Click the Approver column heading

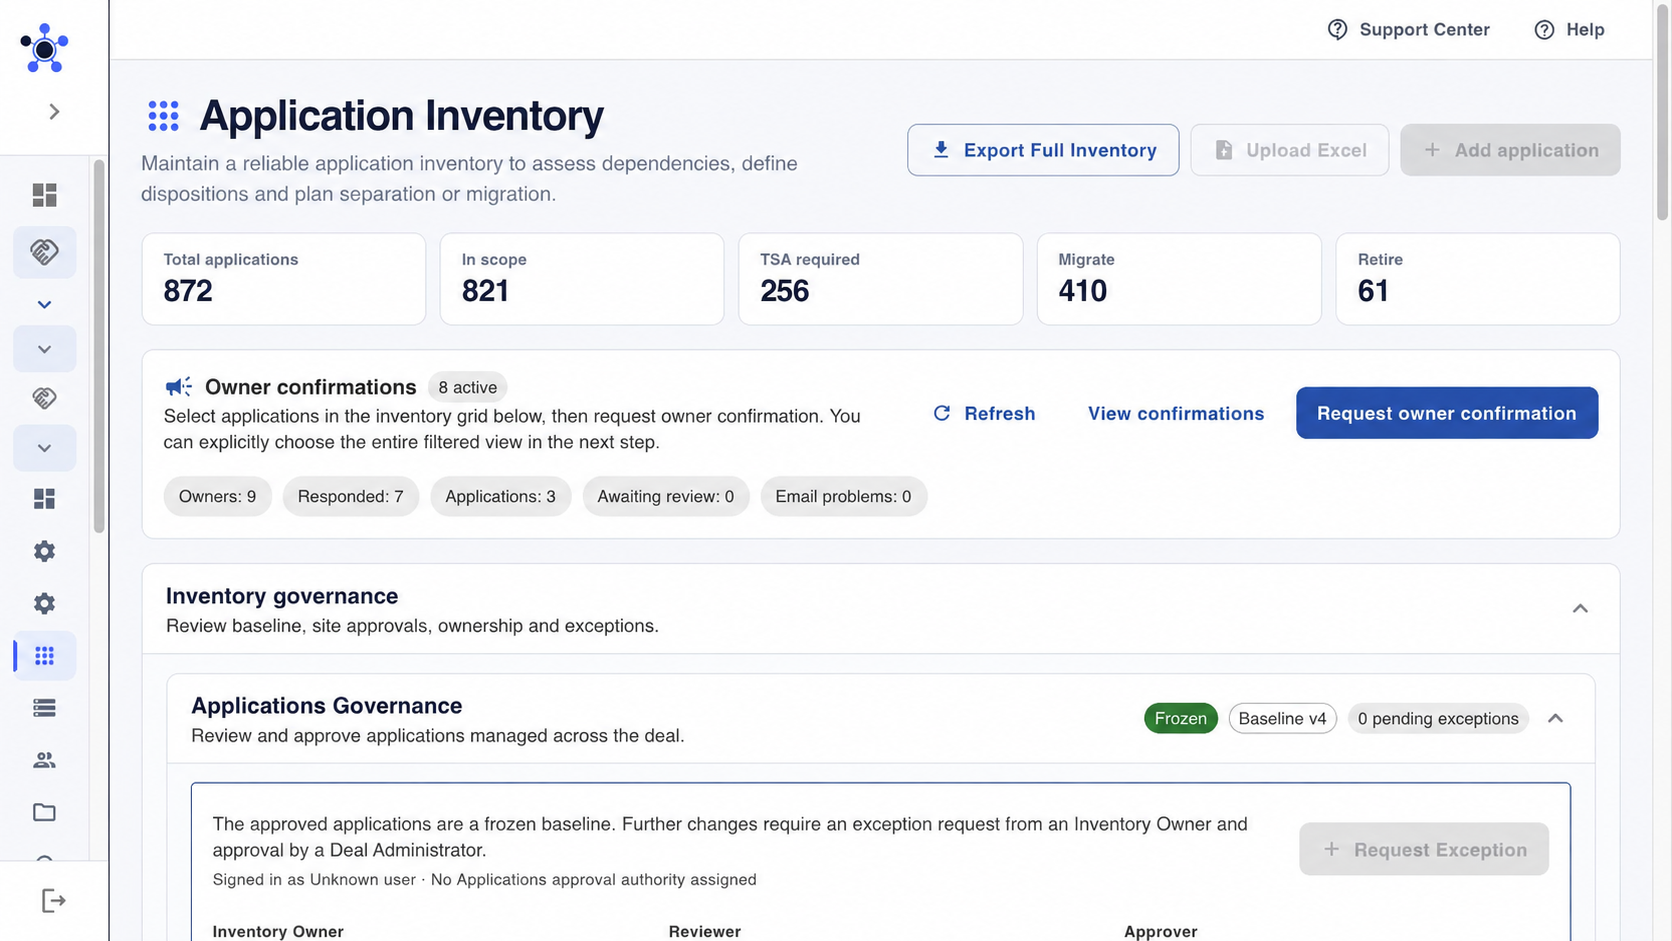click(1161, 931)
